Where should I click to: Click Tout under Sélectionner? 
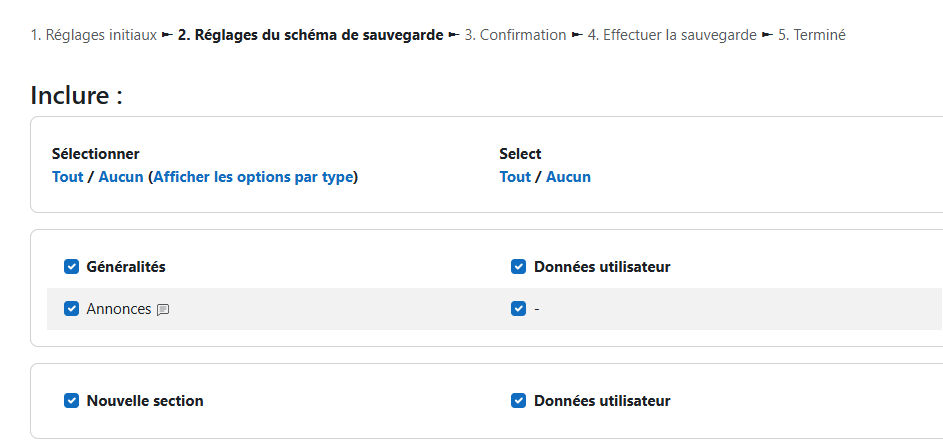(x=67, y=177)
